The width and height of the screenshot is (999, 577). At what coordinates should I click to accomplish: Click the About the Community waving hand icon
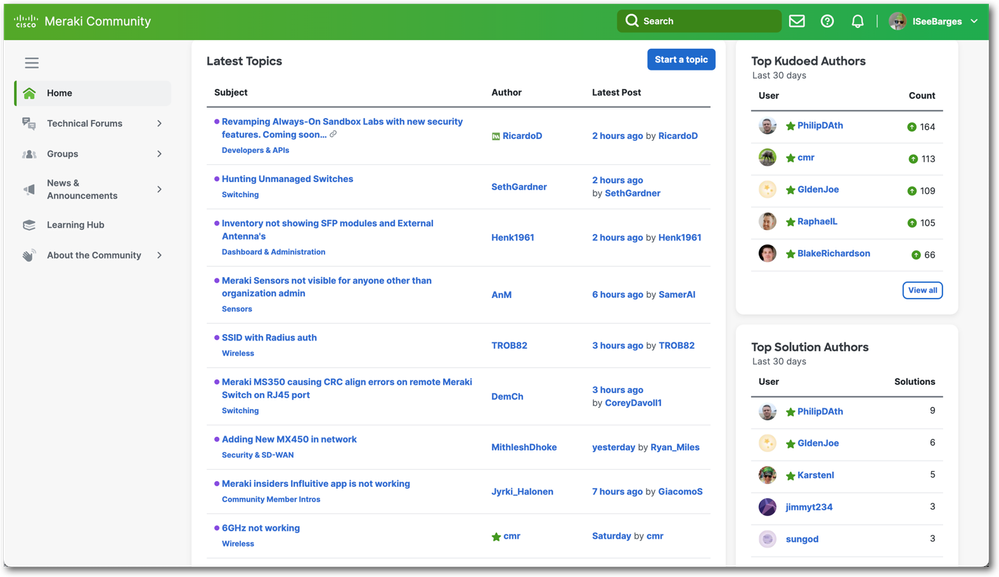pyautogui.click(x=29, y=255)
